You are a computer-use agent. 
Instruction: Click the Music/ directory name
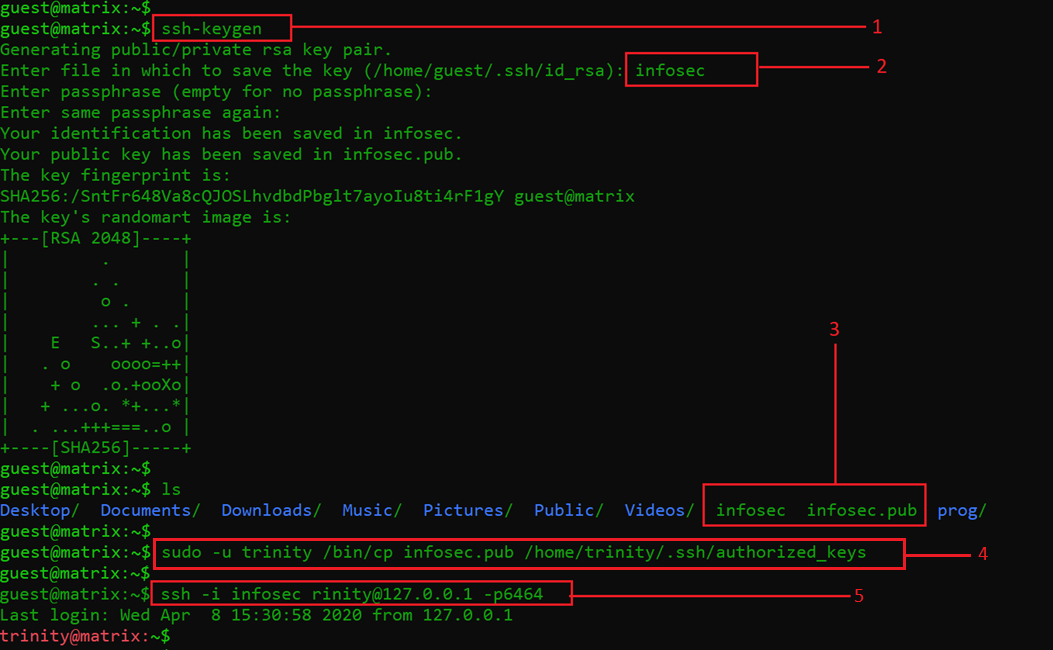coord(371,510)
